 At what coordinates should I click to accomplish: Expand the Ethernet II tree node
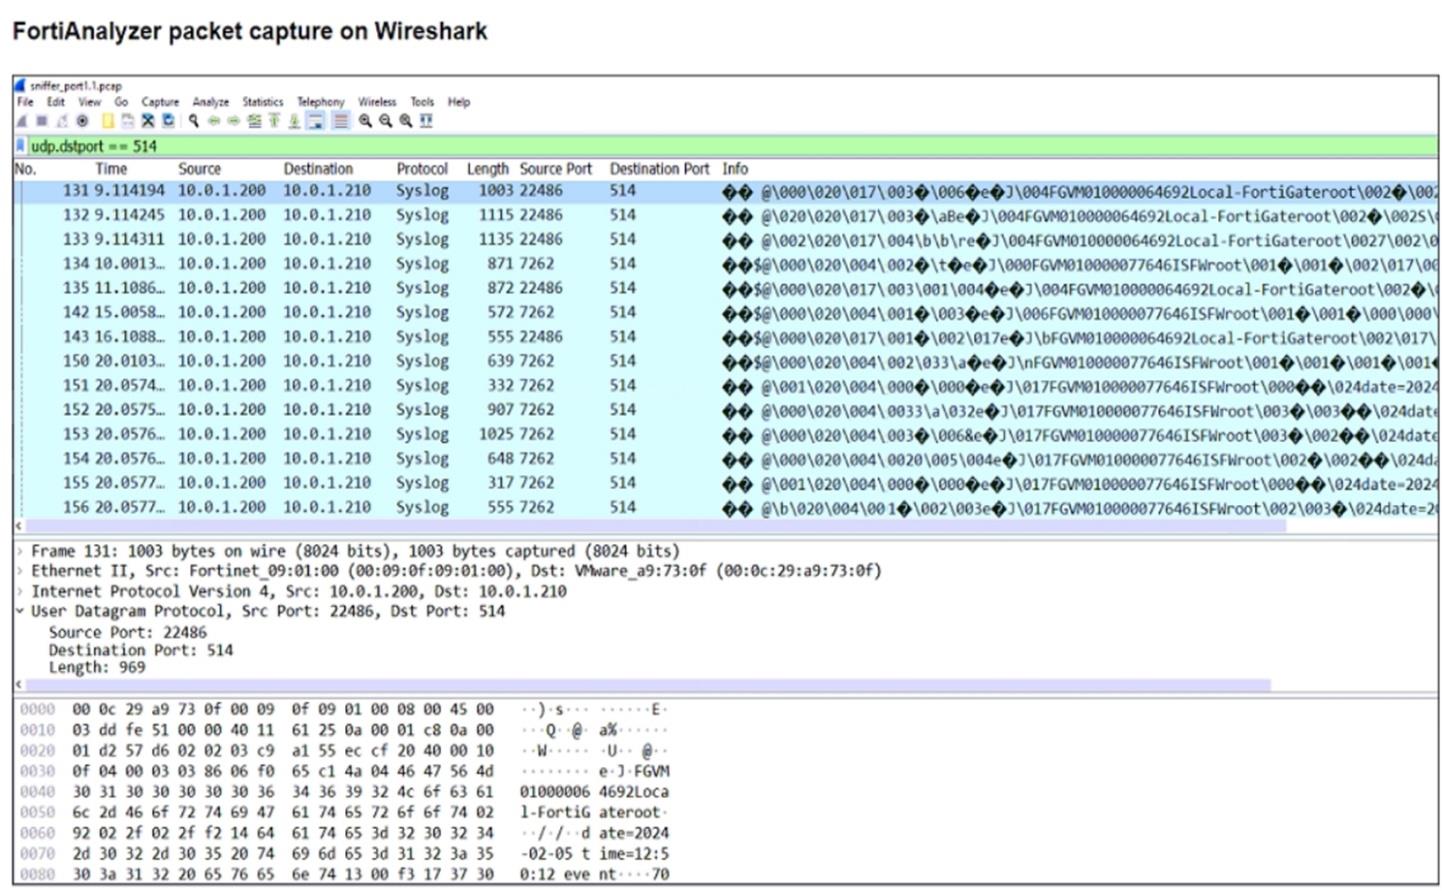(20, 571)
